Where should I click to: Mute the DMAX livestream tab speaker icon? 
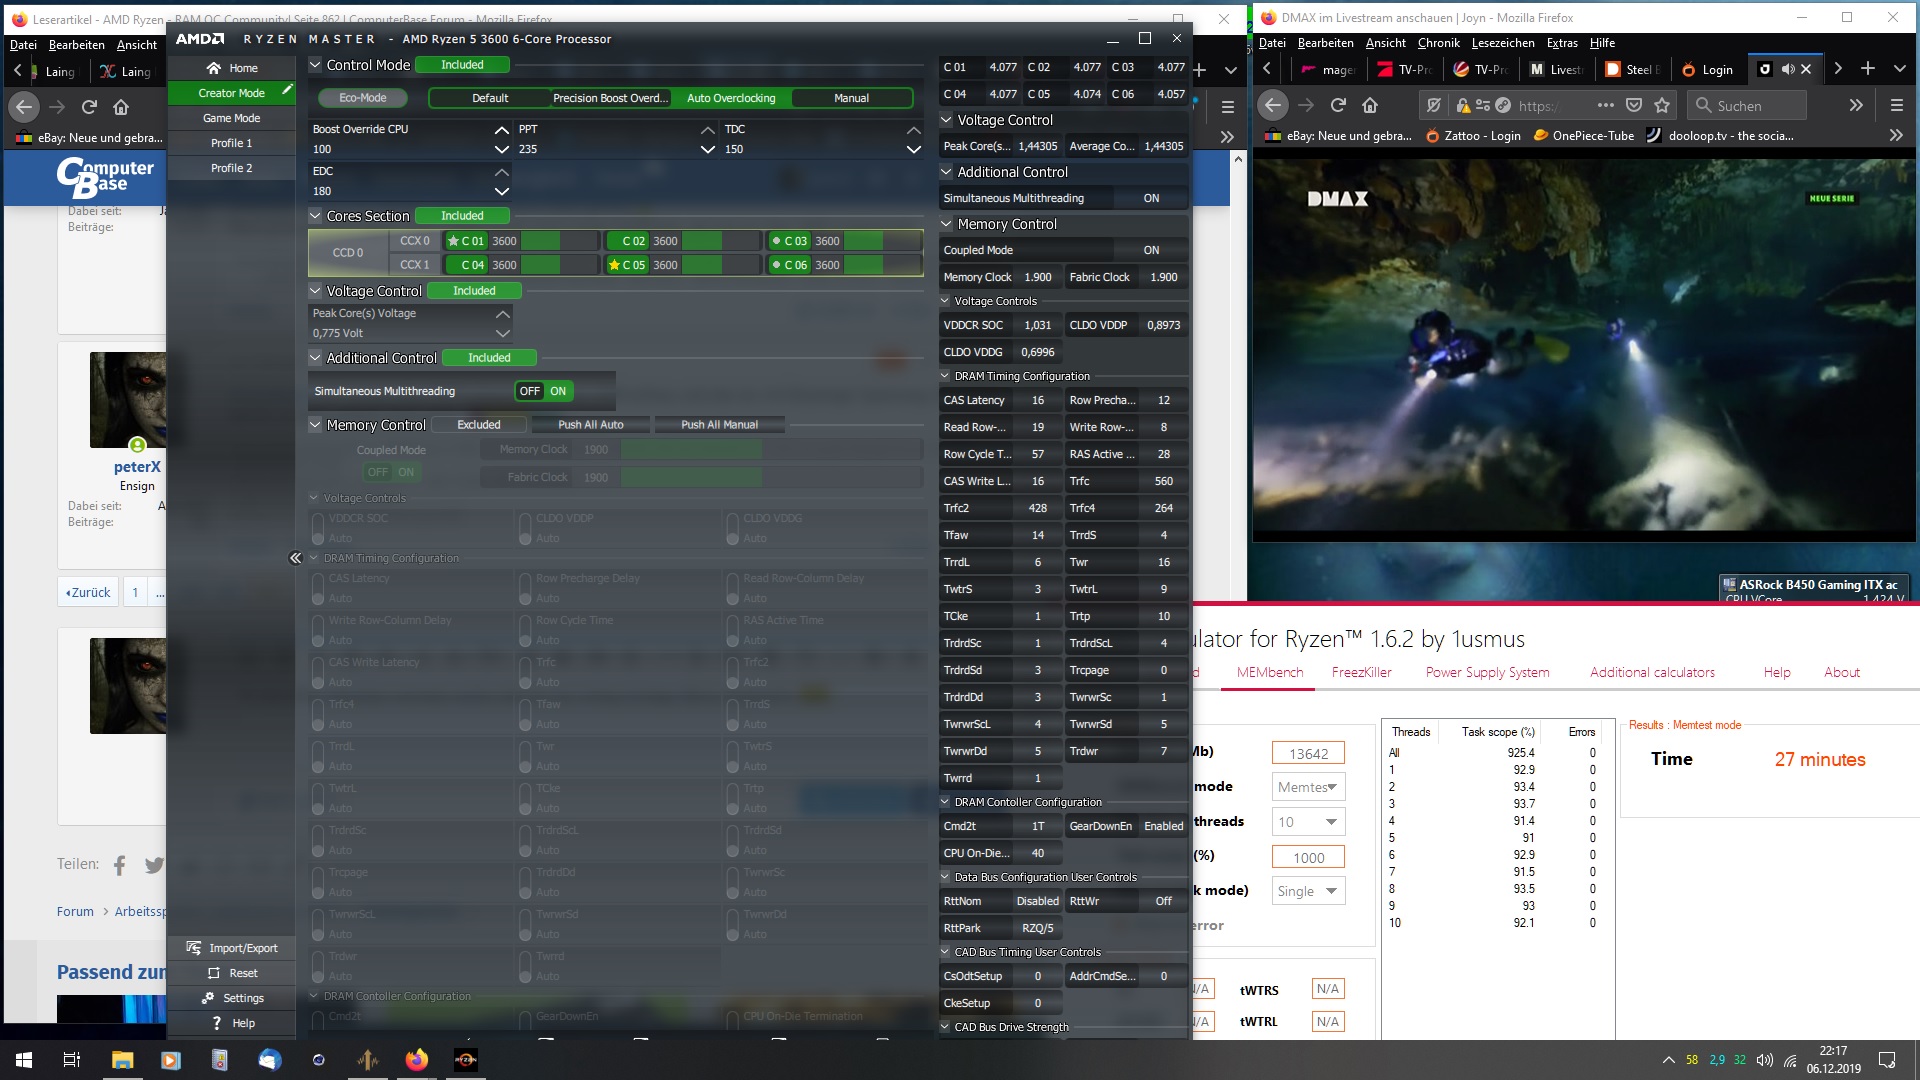point(1788,69)
